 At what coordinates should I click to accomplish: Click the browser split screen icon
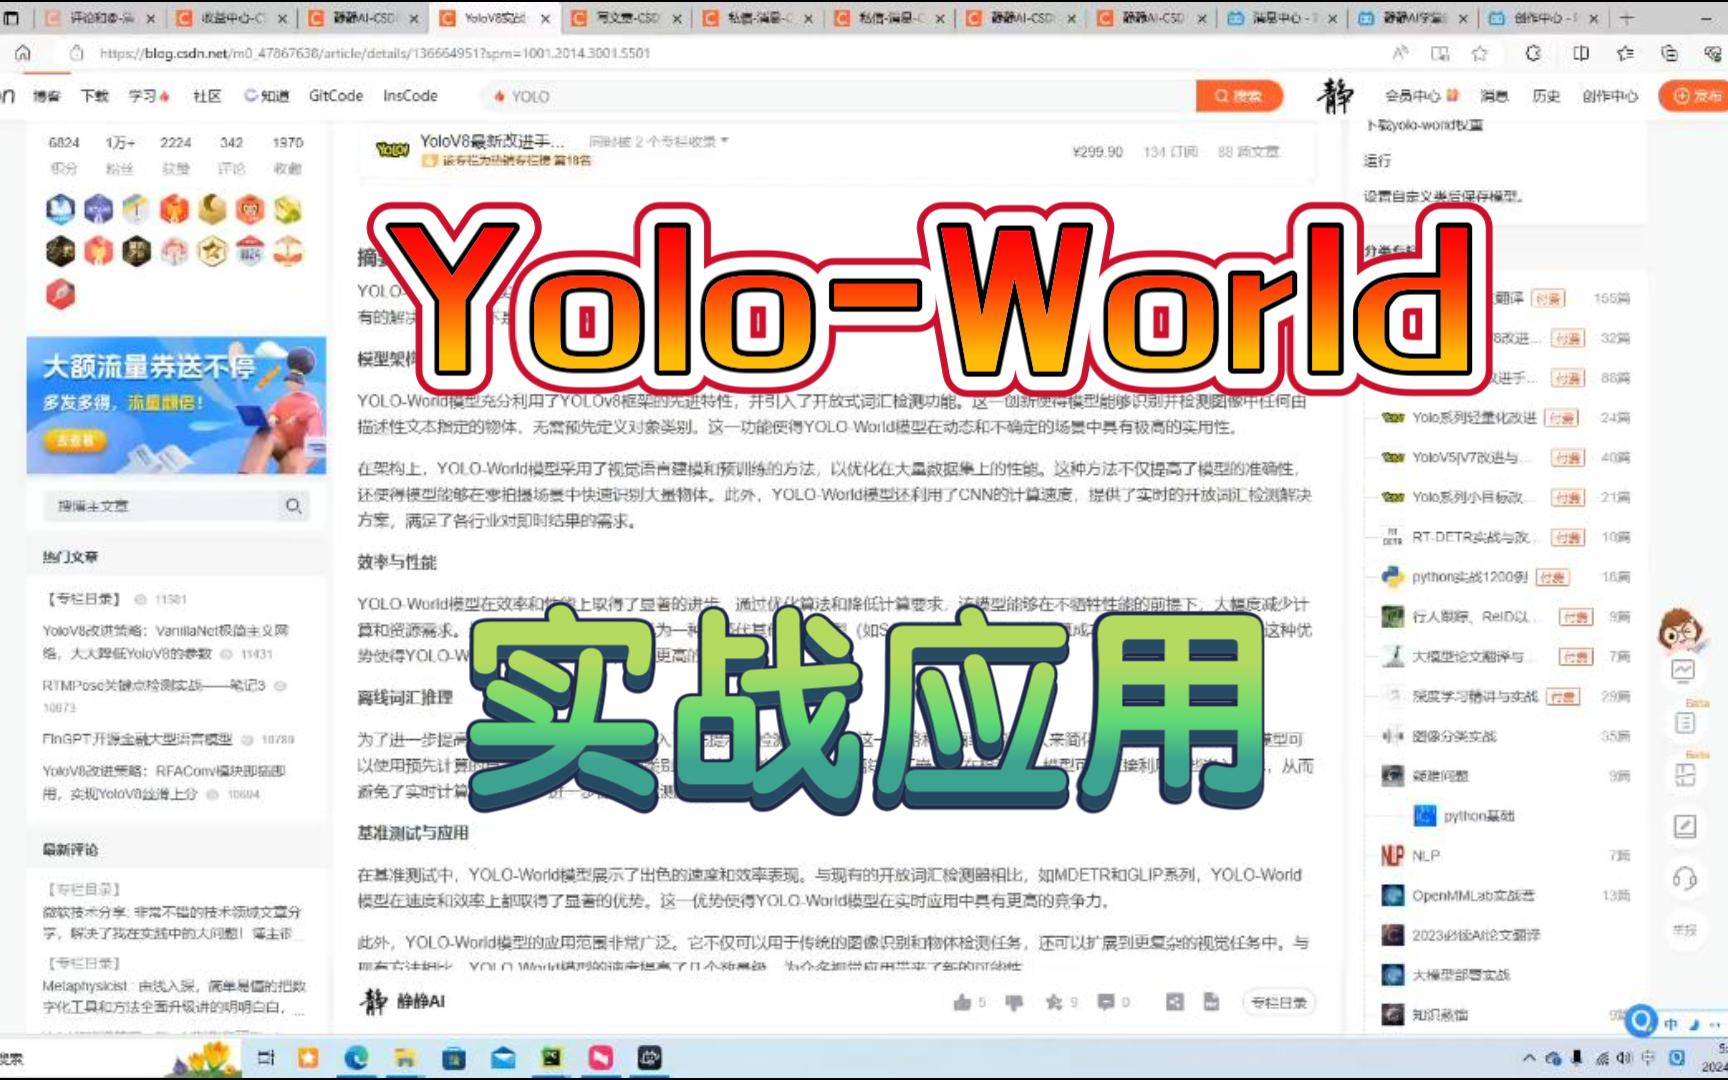(x=1581, y=53)
